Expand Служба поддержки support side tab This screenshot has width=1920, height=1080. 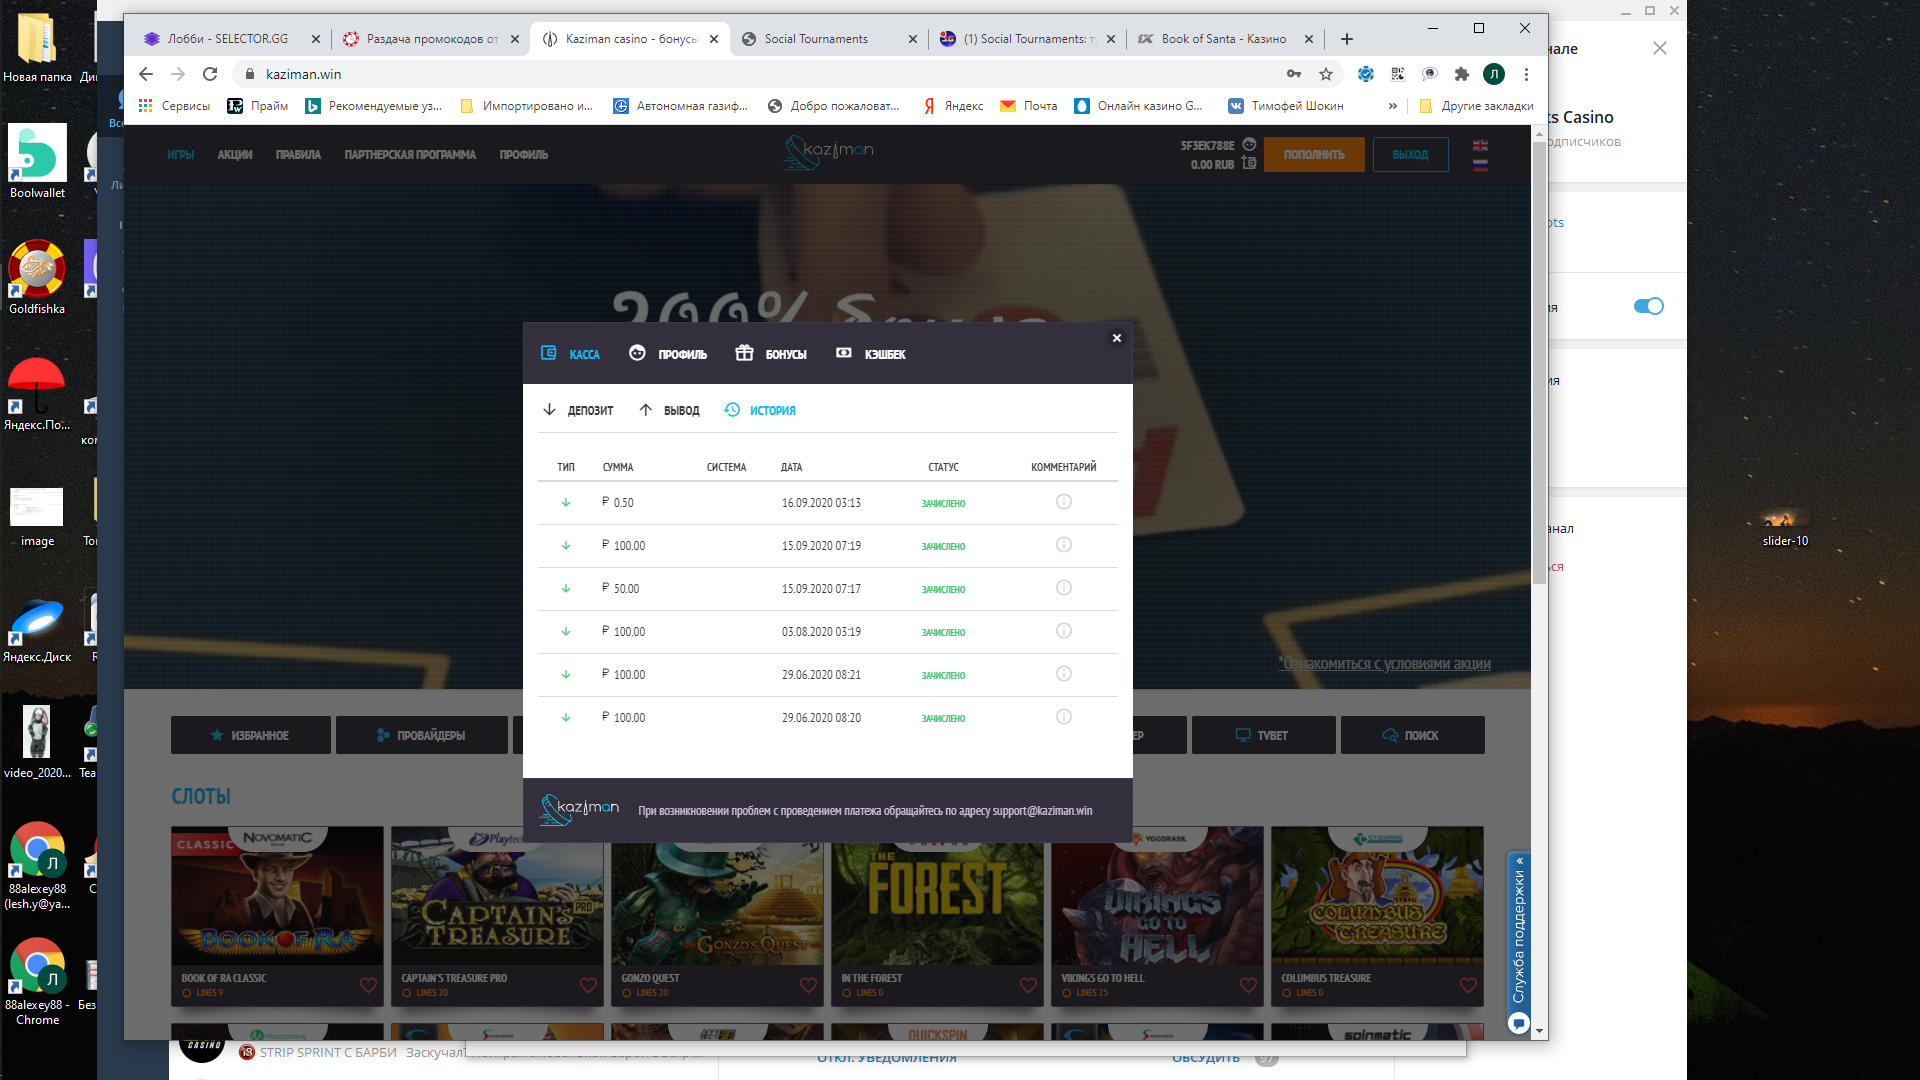(1519, 935)
